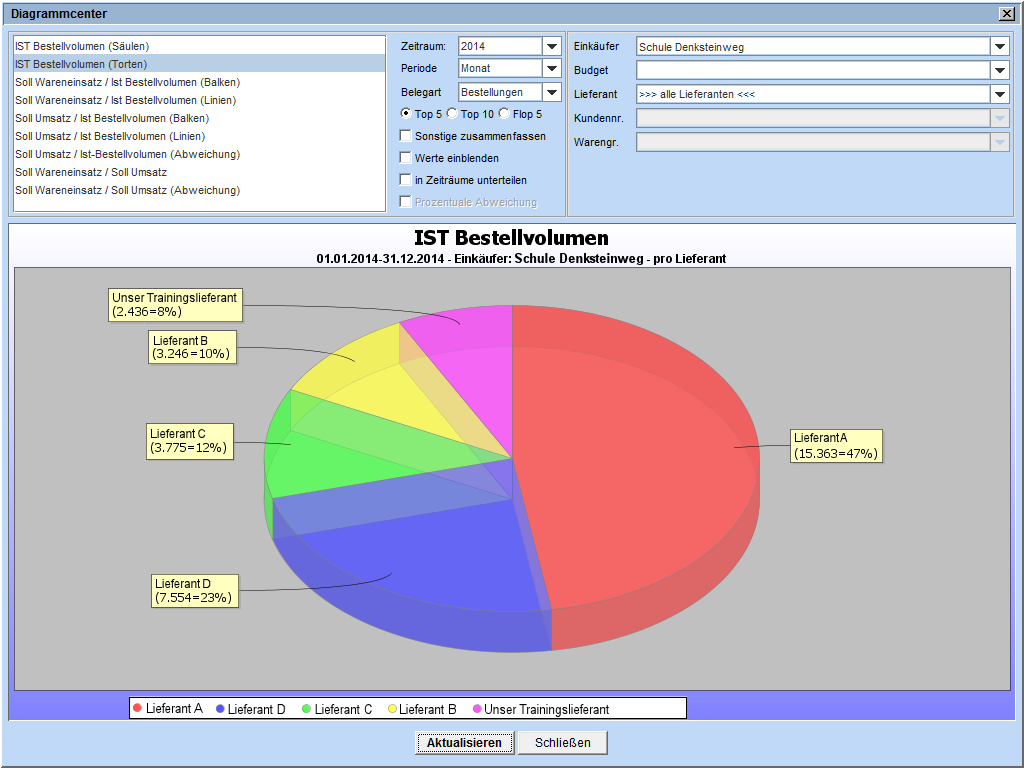Image resolution: width=1024 pixels, height=768 pixels.
Task: Expand the Einkäufer combo box
Action: (1000, 47)
